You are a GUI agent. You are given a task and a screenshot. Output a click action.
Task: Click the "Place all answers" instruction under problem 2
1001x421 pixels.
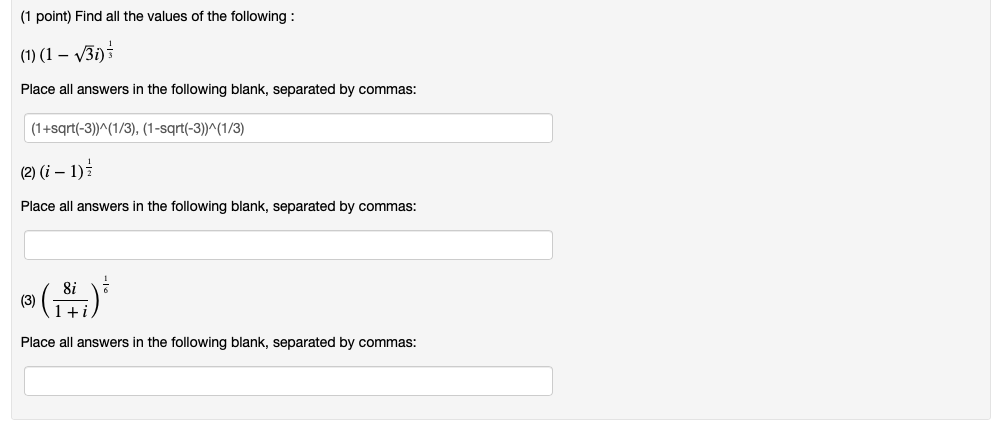coord(218,206)
